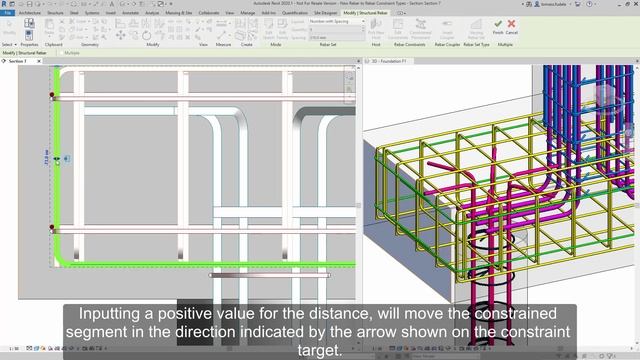The height and width of the screenshot is (360, 640).
Task: Close the Section 1 view tab
Action: [x=39, y=61]
